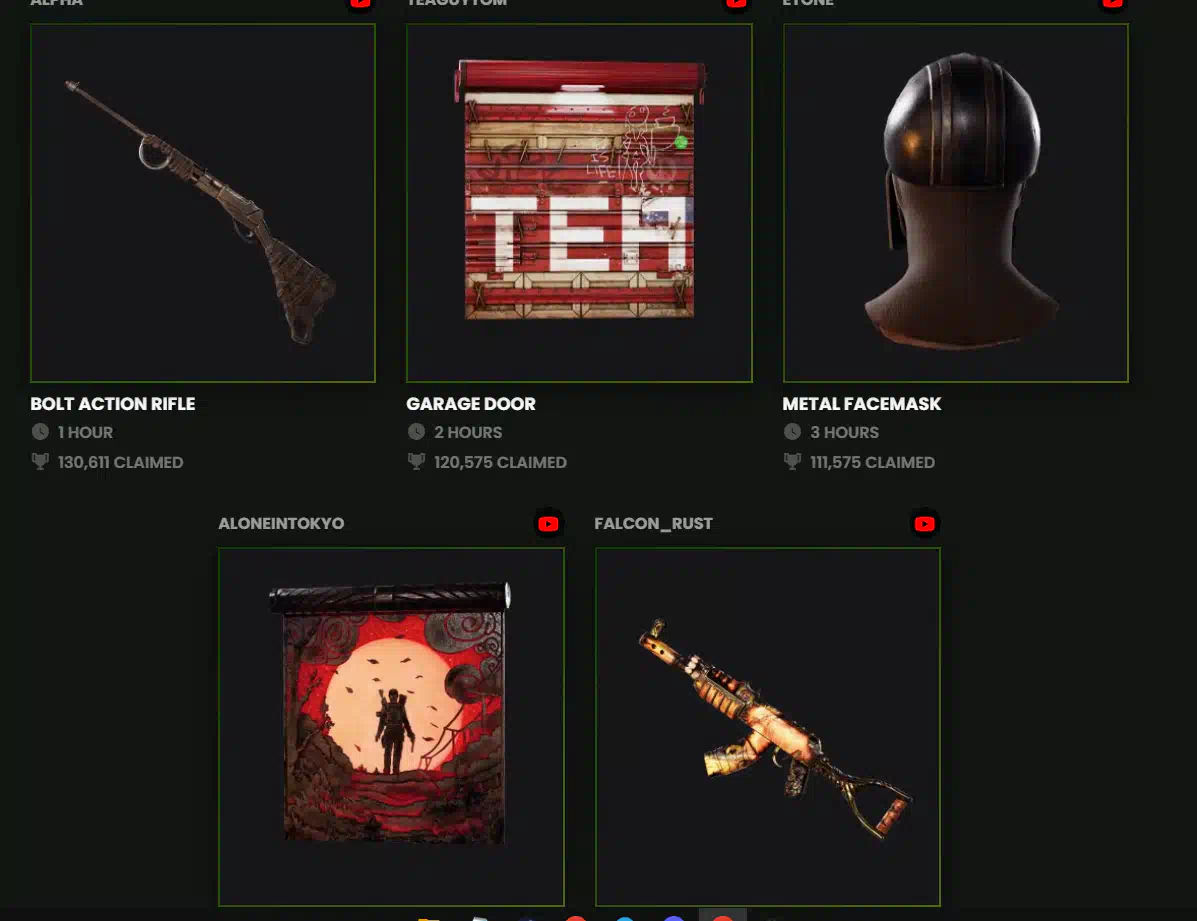Click the trophy icon next to 111,575 CLAIMED
1197x921 pixels.
(792, 461)
